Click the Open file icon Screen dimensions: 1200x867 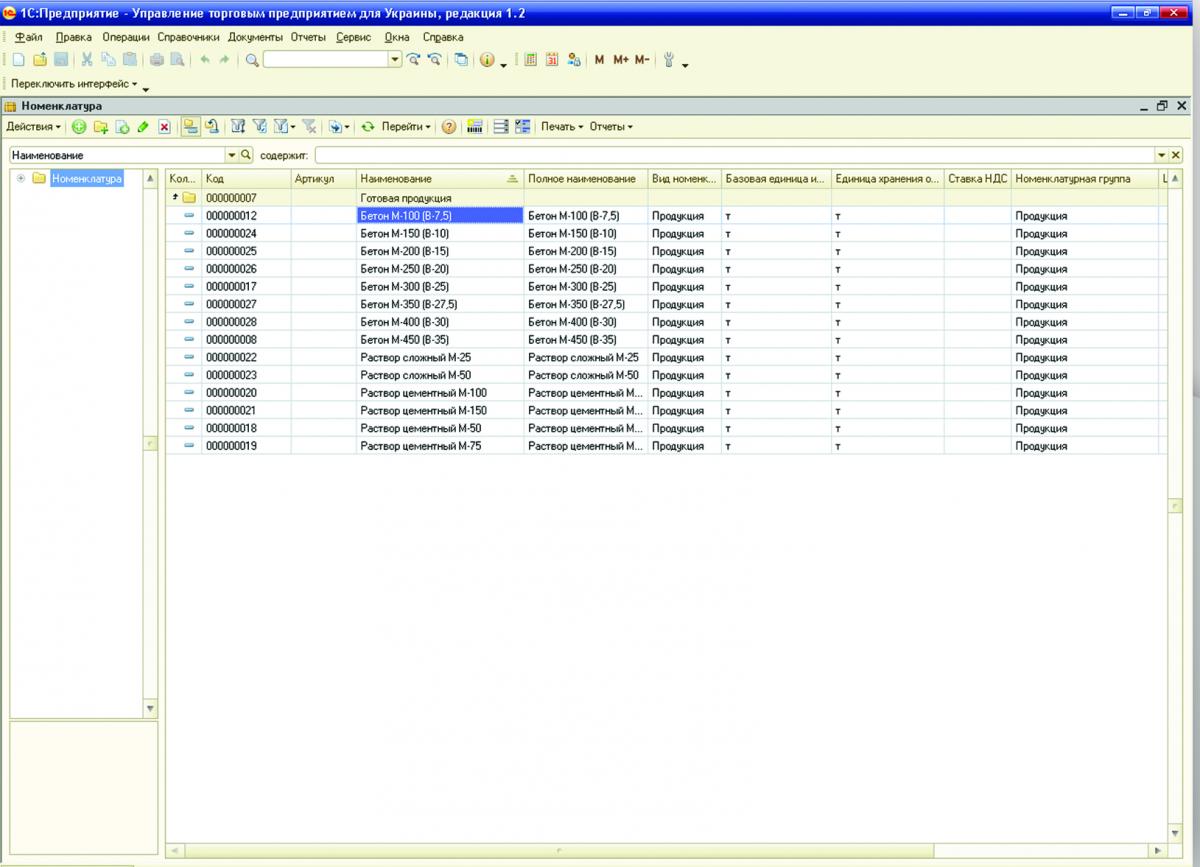coord(40,60)
